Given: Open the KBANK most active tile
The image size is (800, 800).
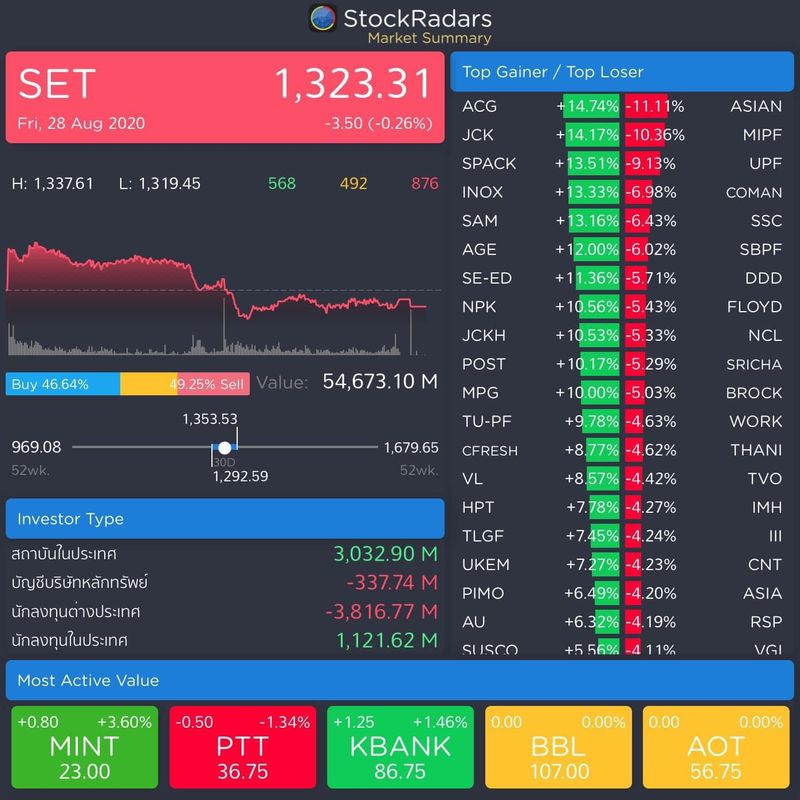Looking at the screenshot, I should coord(400,747).
